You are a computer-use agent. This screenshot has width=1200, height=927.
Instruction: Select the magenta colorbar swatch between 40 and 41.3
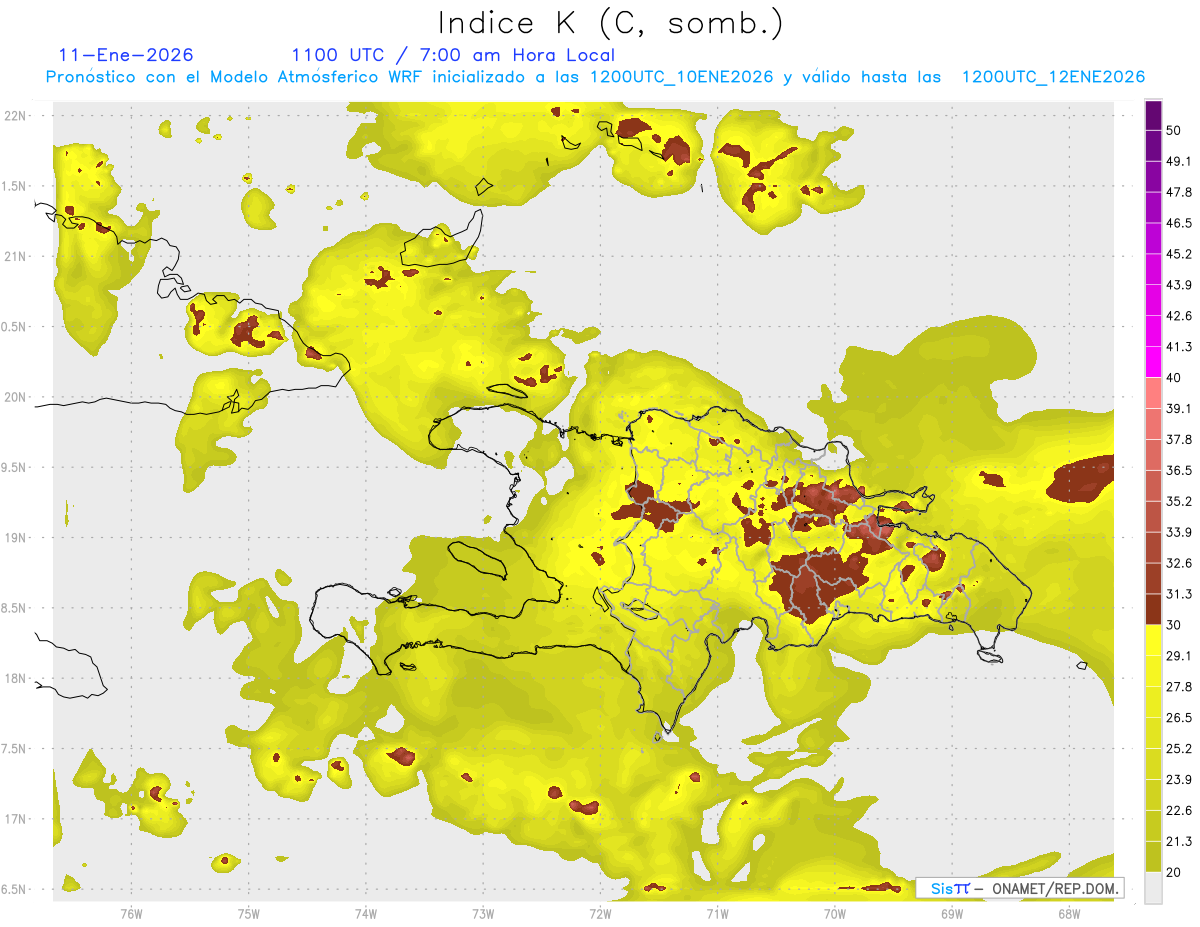(x=1154, y=362)
